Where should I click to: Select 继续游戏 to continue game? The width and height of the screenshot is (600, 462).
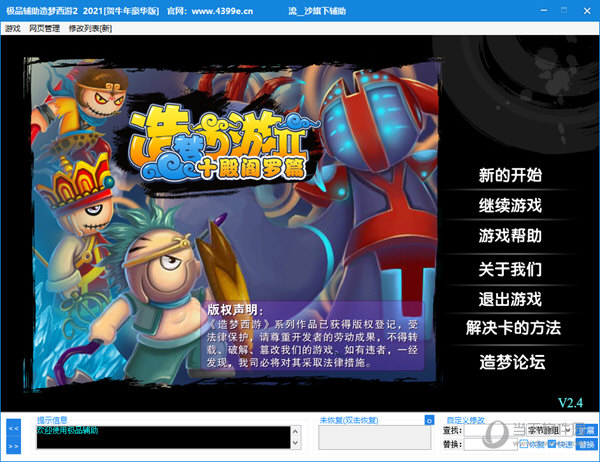tap(510, 205)
